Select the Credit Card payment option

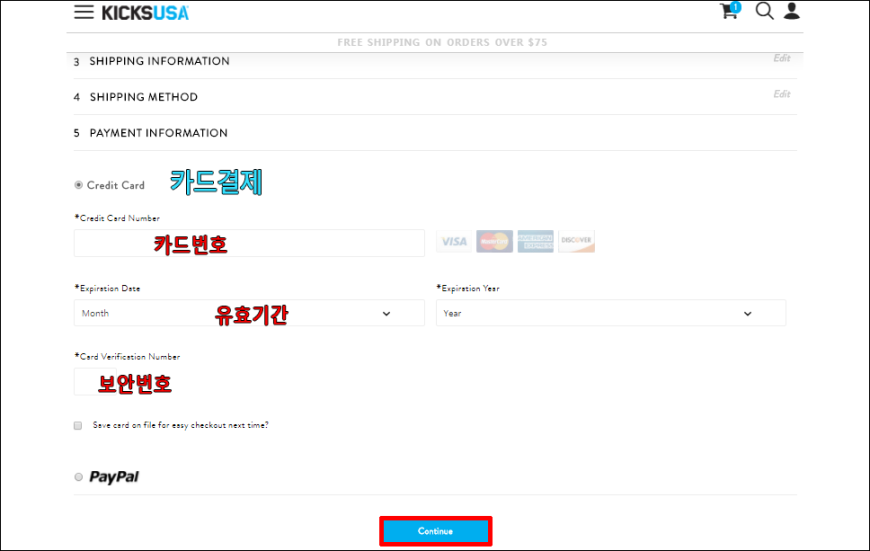(x=79, y=185)
